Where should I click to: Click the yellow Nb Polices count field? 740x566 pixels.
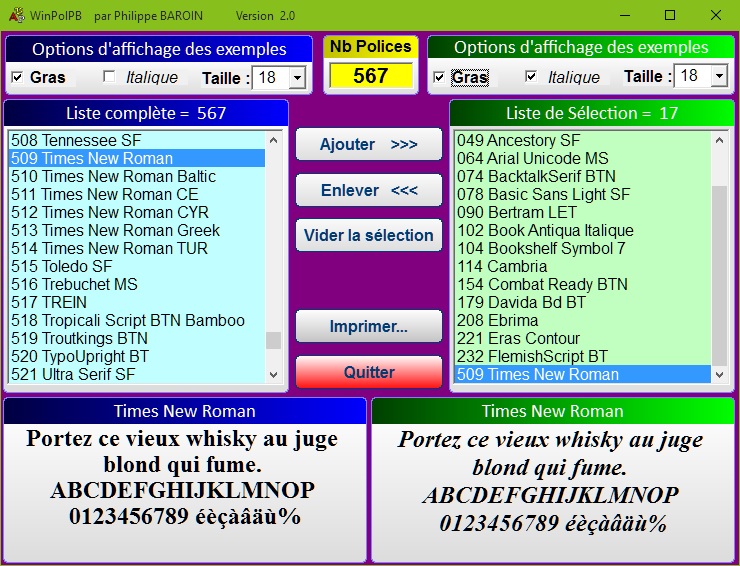(x=370, y=76)
